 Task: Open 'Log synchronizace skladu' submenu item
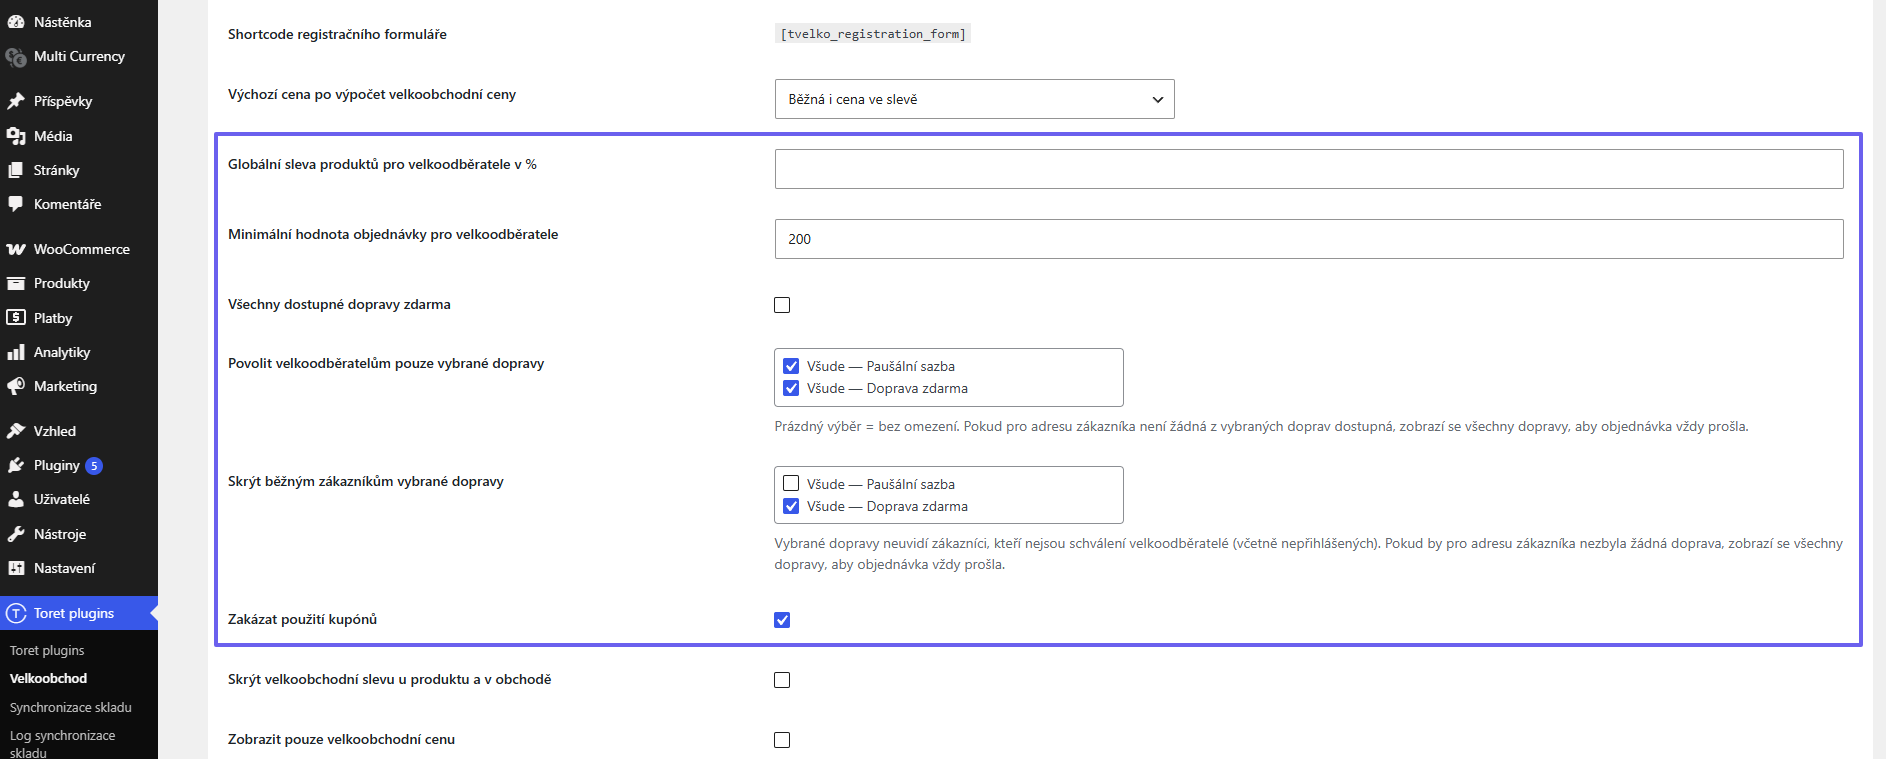(62, 744)
